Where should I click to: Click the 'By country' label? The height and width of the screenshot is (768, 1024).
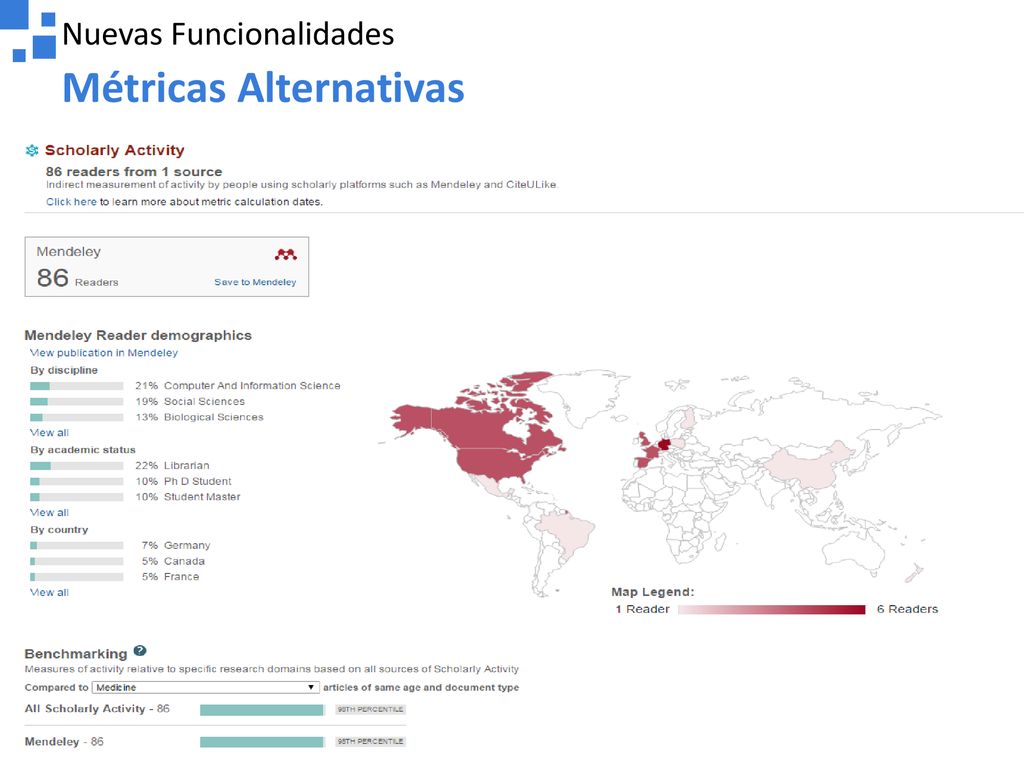click(x=59, y=530)
